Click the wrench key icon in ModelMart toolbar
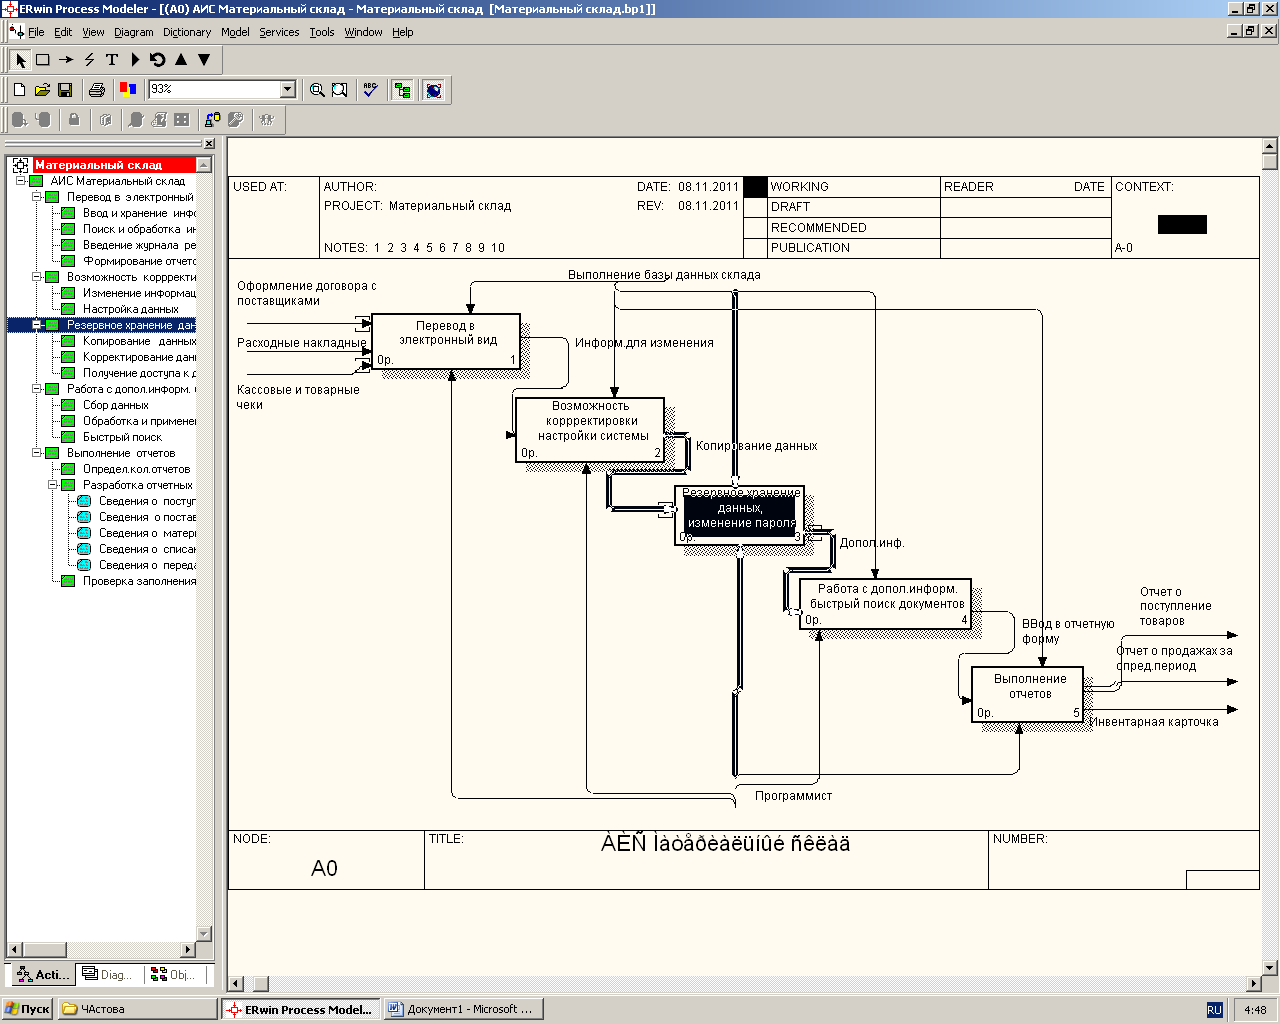 point(236,120)
